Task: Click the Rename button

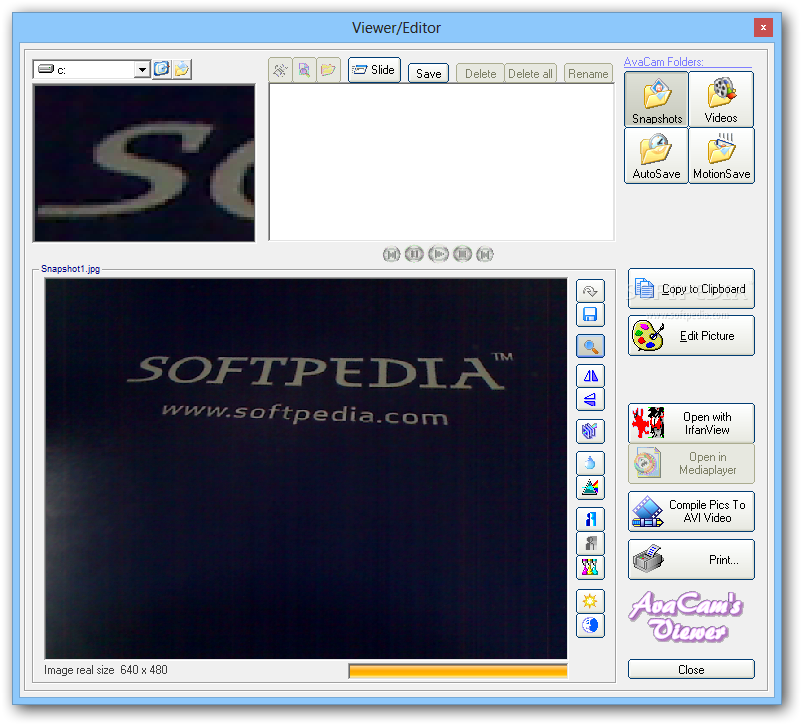Action: 588,74
